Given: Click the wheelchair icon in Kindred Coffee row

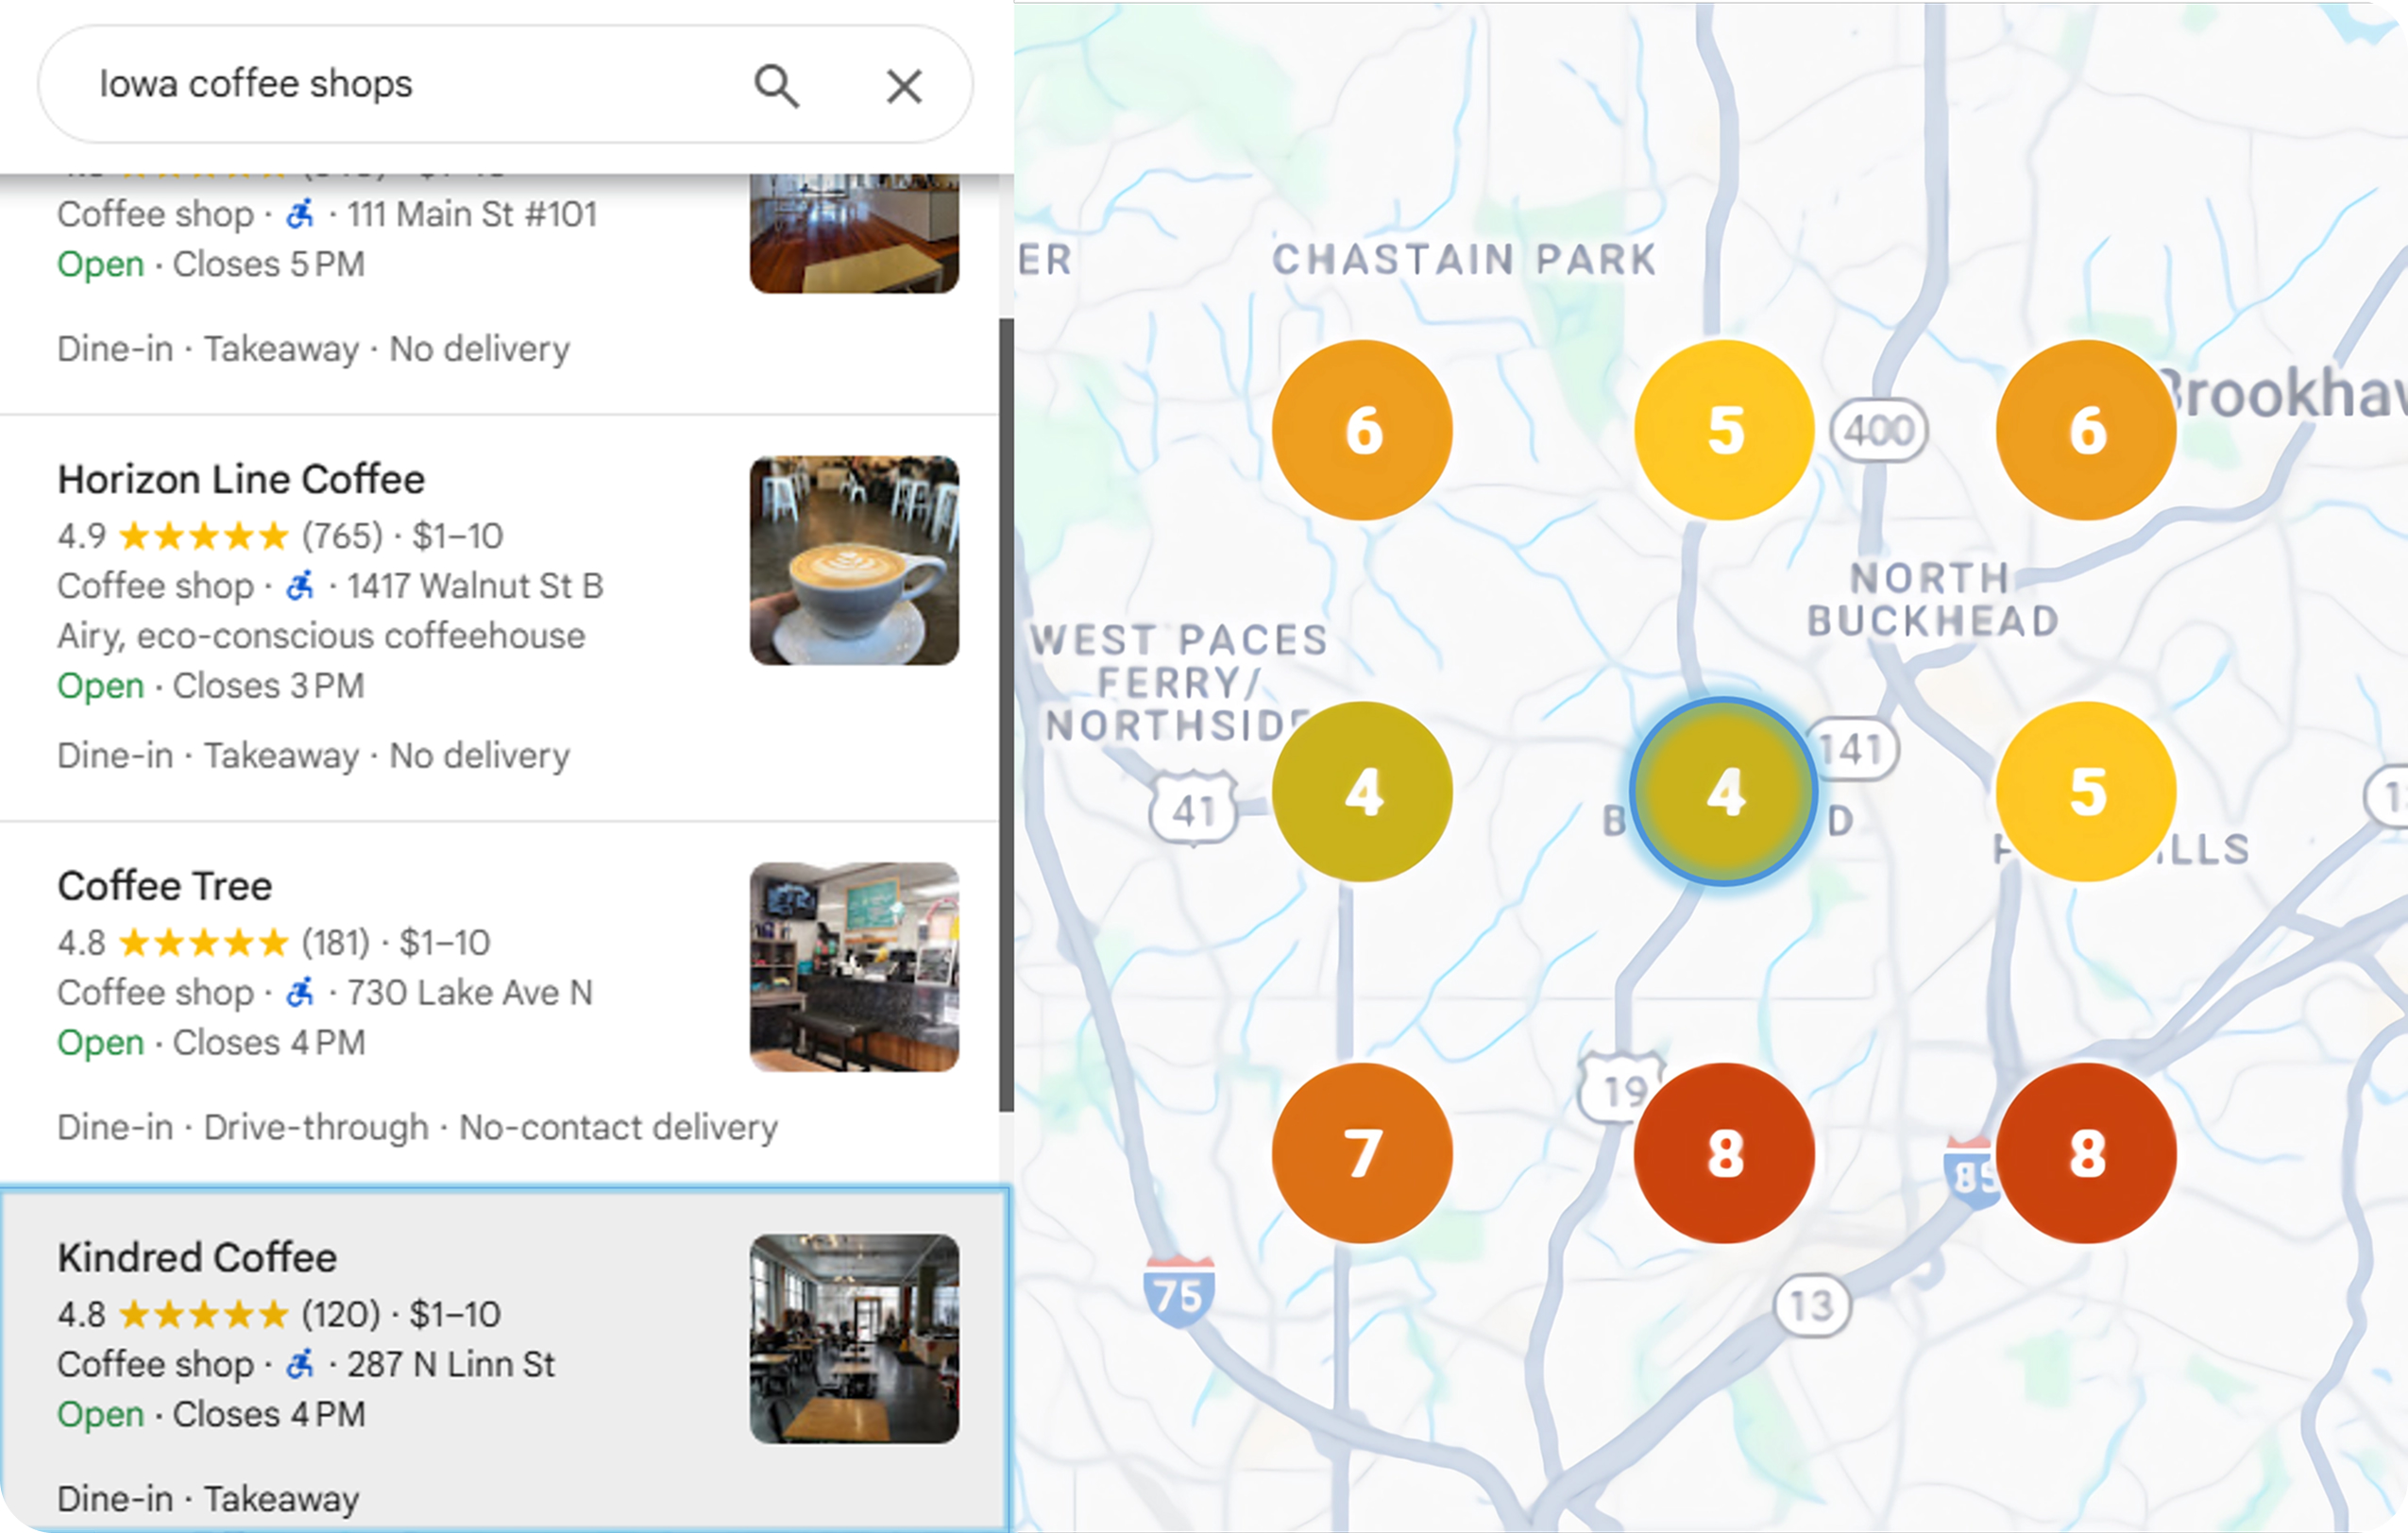Looking at the screenshot, I should click(x=300, y=1364).
